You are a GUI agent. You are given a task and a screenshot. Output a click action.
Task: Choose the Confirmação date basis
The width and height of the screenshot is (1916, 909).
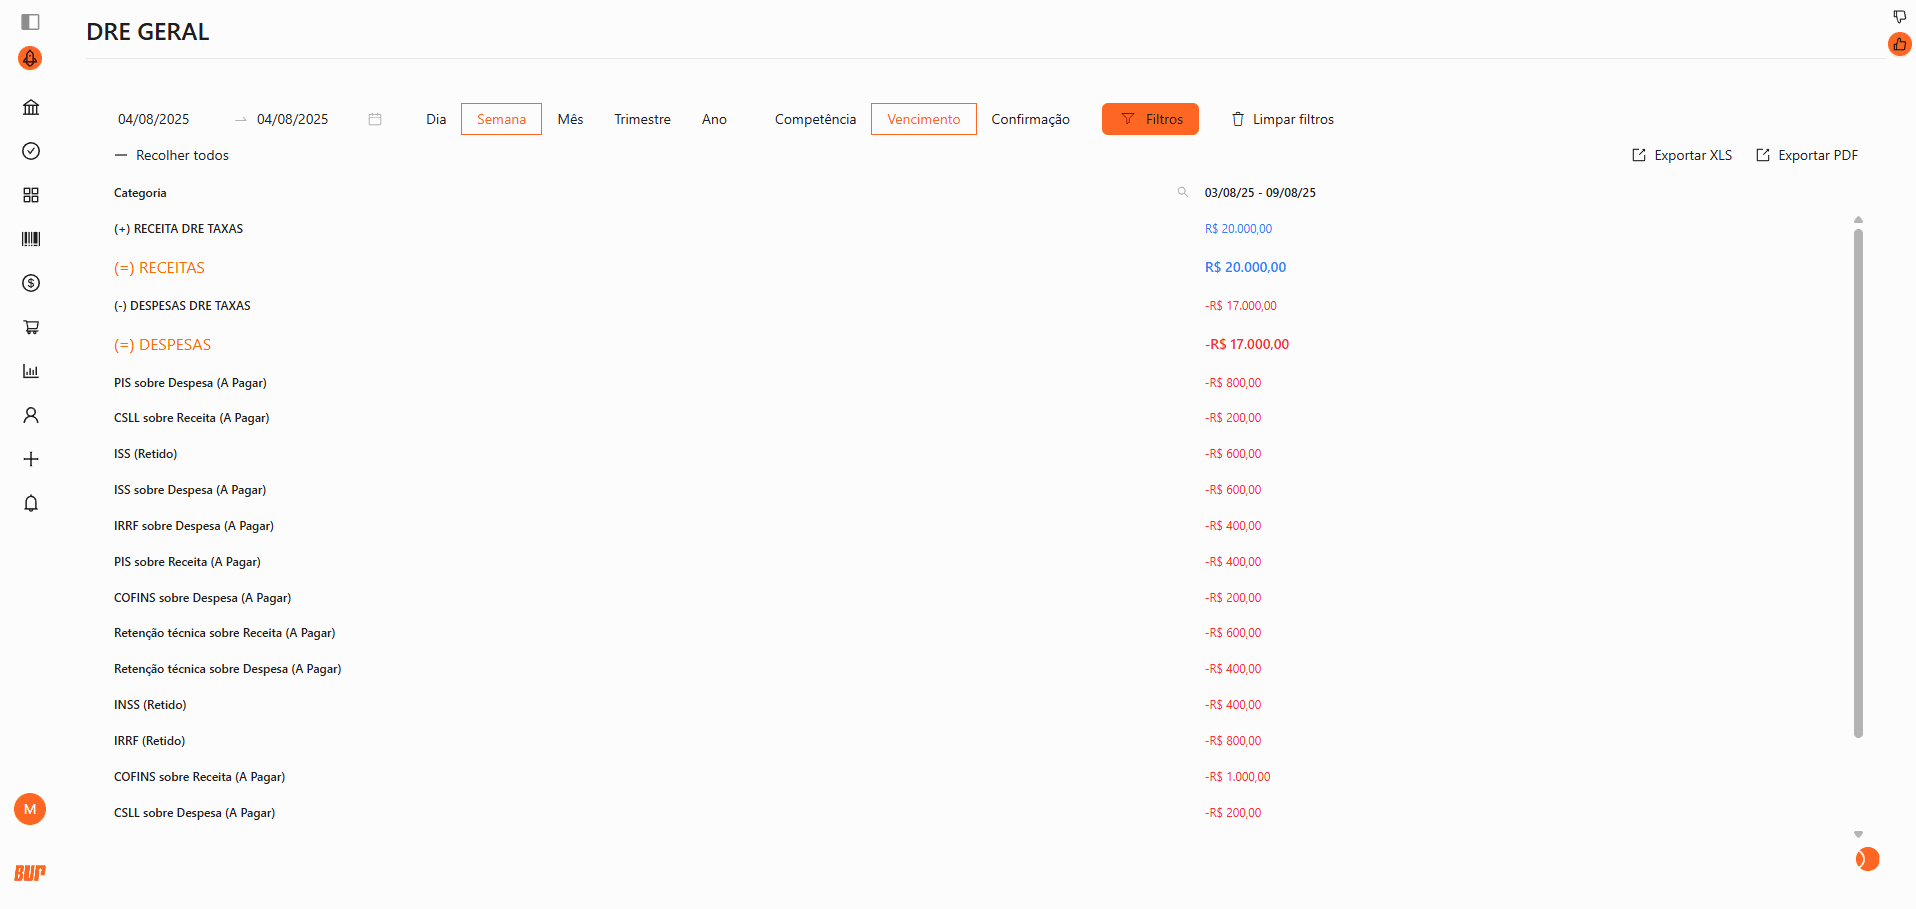(1030, 119)
